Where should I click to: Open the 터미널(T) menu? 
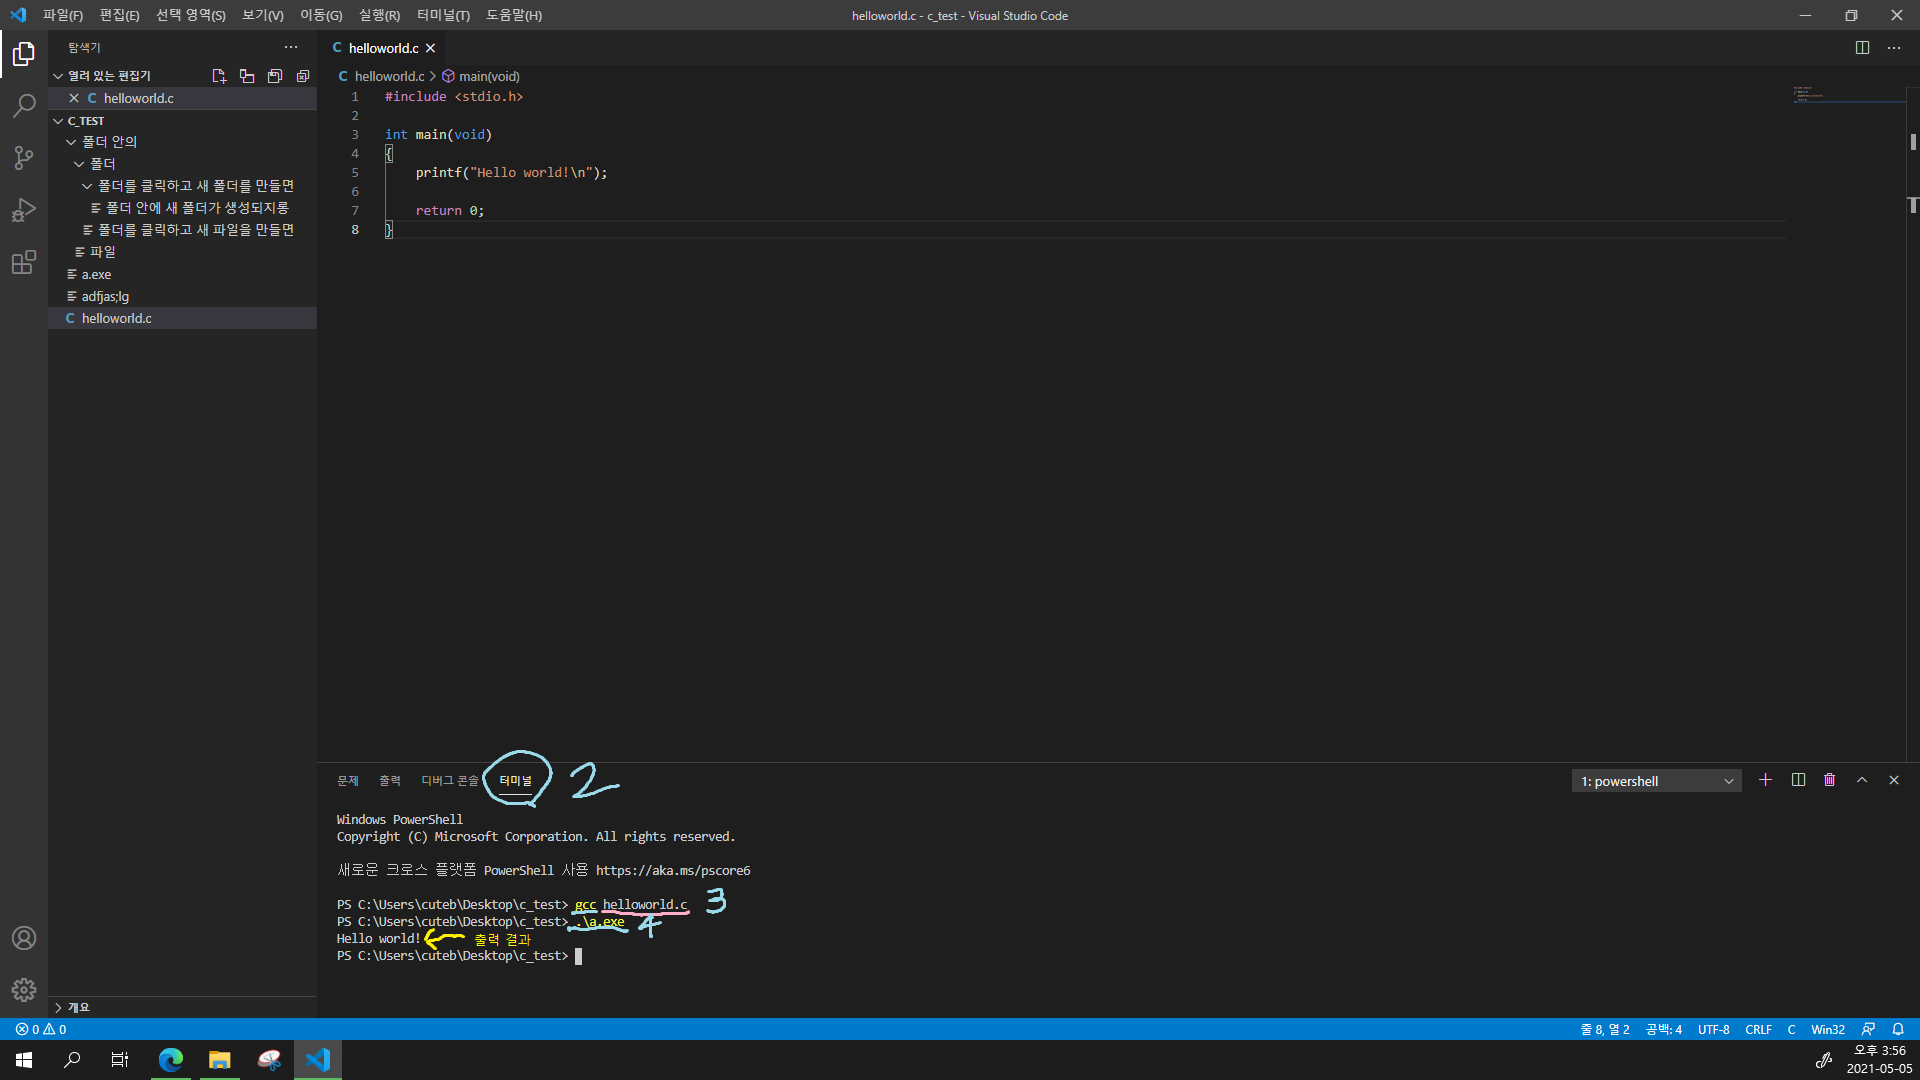click(x=443, y=15)
